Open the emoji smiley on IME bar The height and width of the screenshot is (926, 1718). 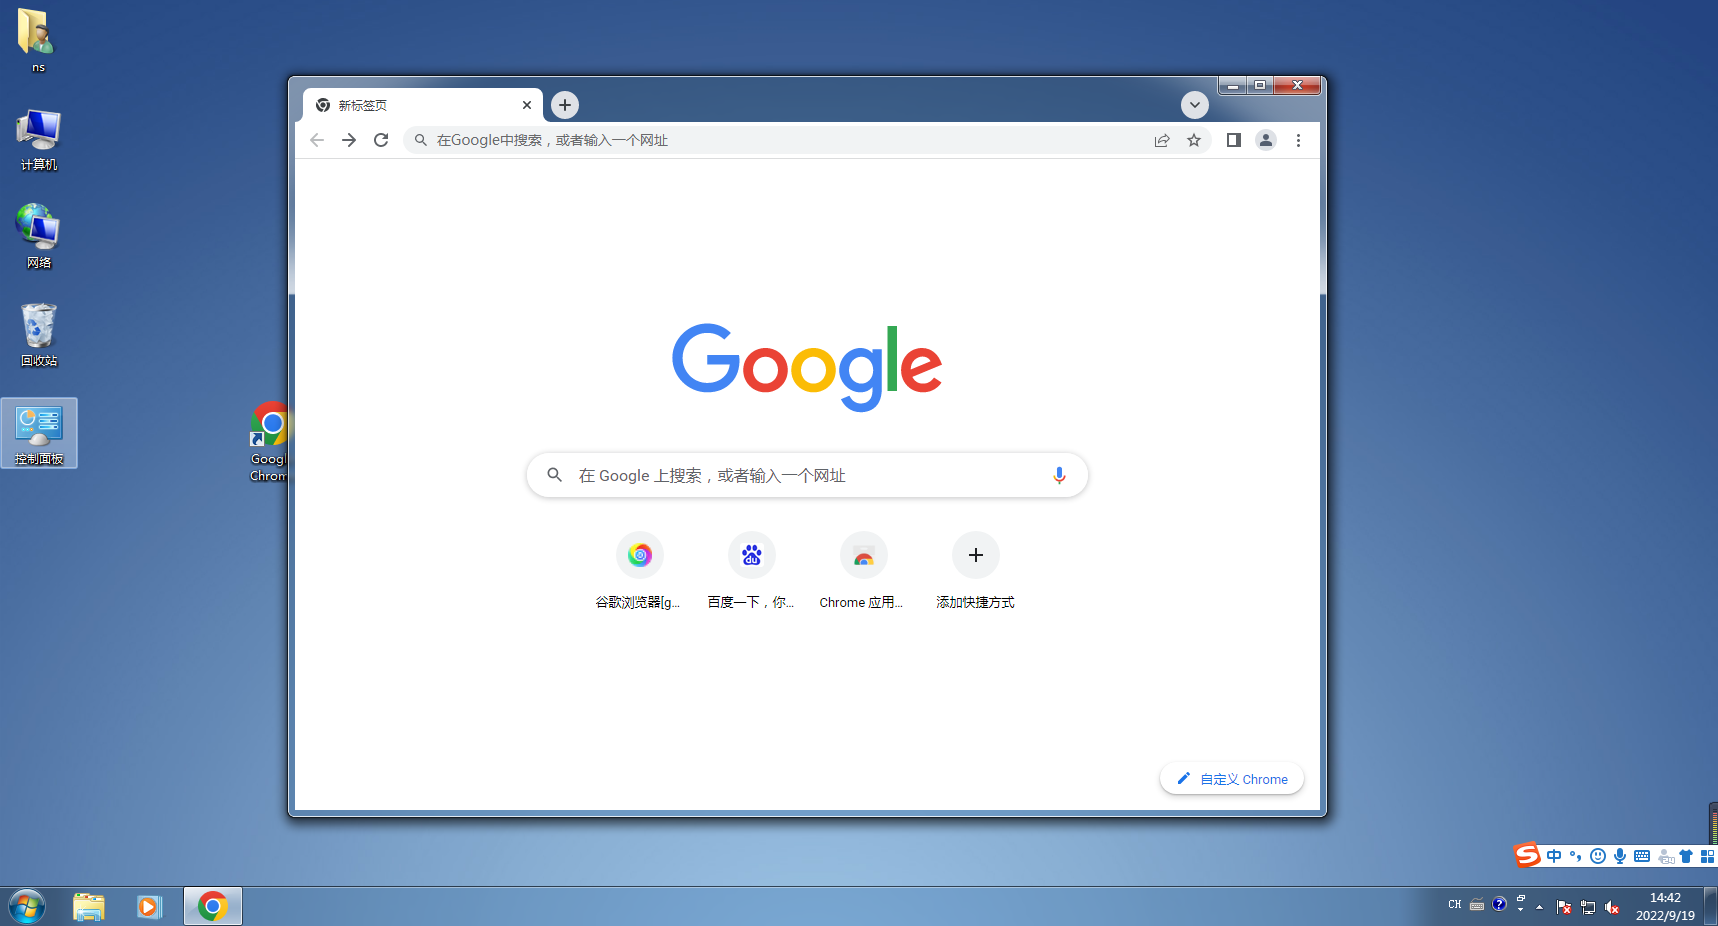(1598, 856)
